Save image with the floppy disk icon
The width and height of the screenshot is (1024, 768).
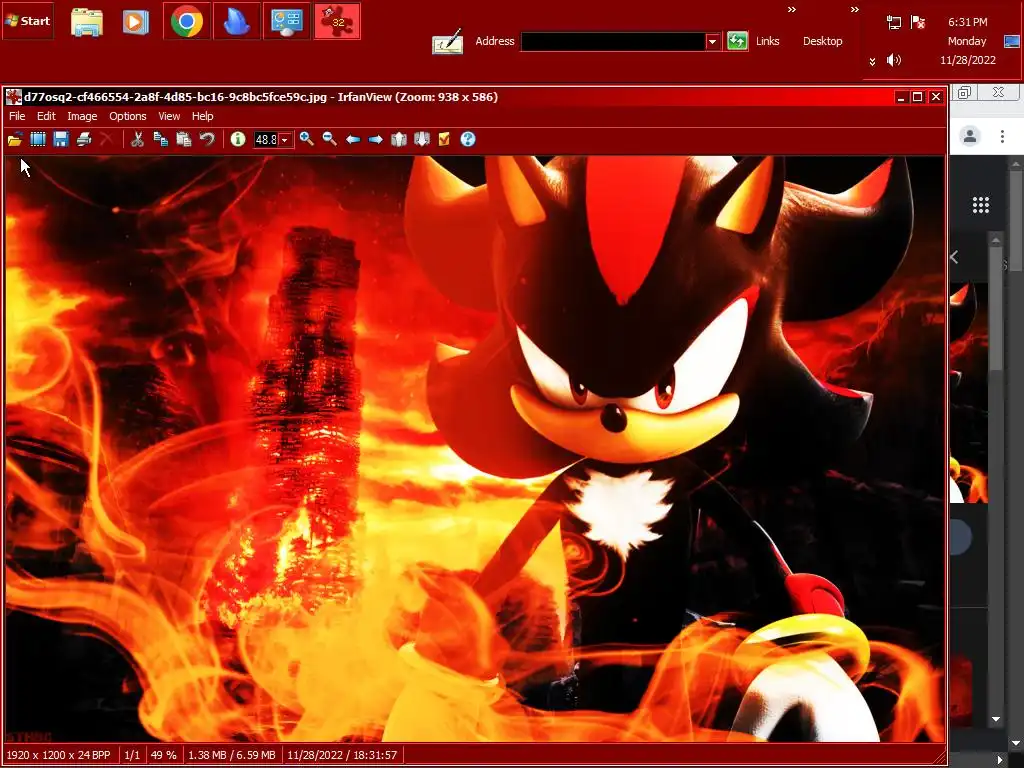click(x=61, y=139)
